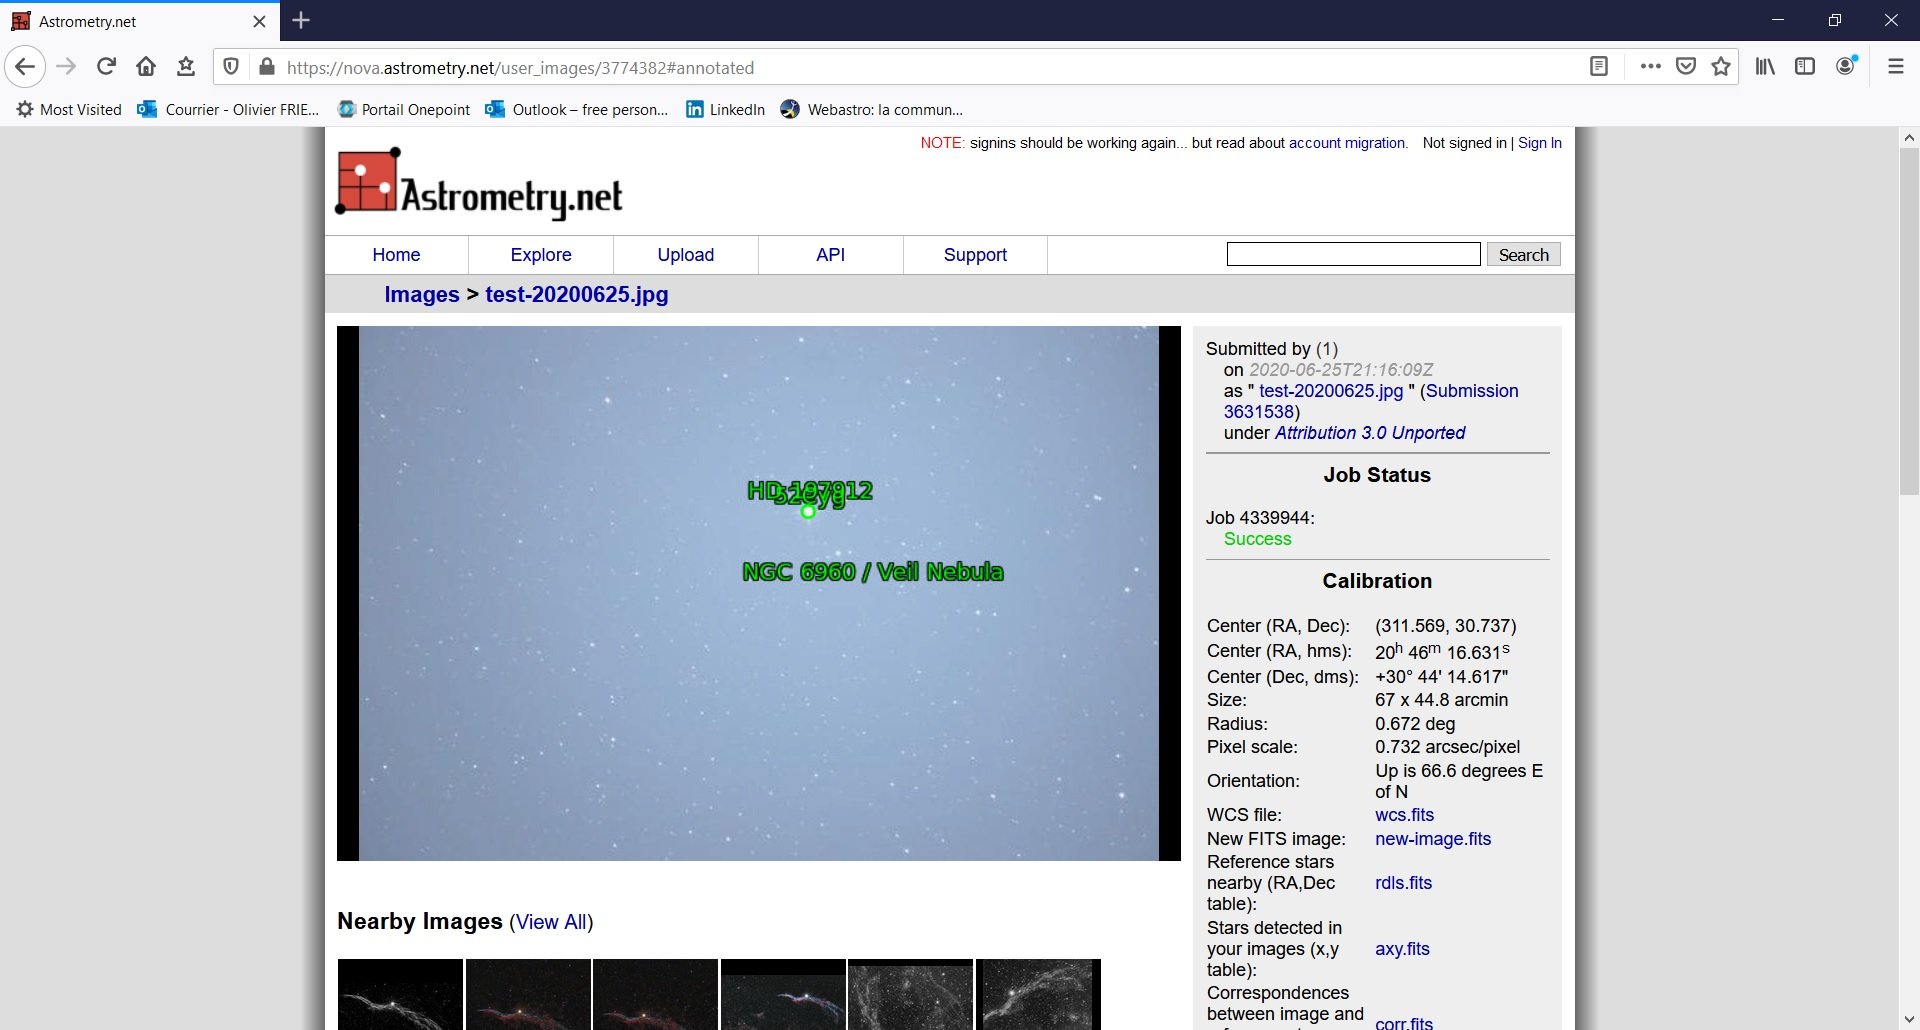1920x1030 pixels.
Task: Click the downloads arrow icon beside Home
Action: point(186,67)
